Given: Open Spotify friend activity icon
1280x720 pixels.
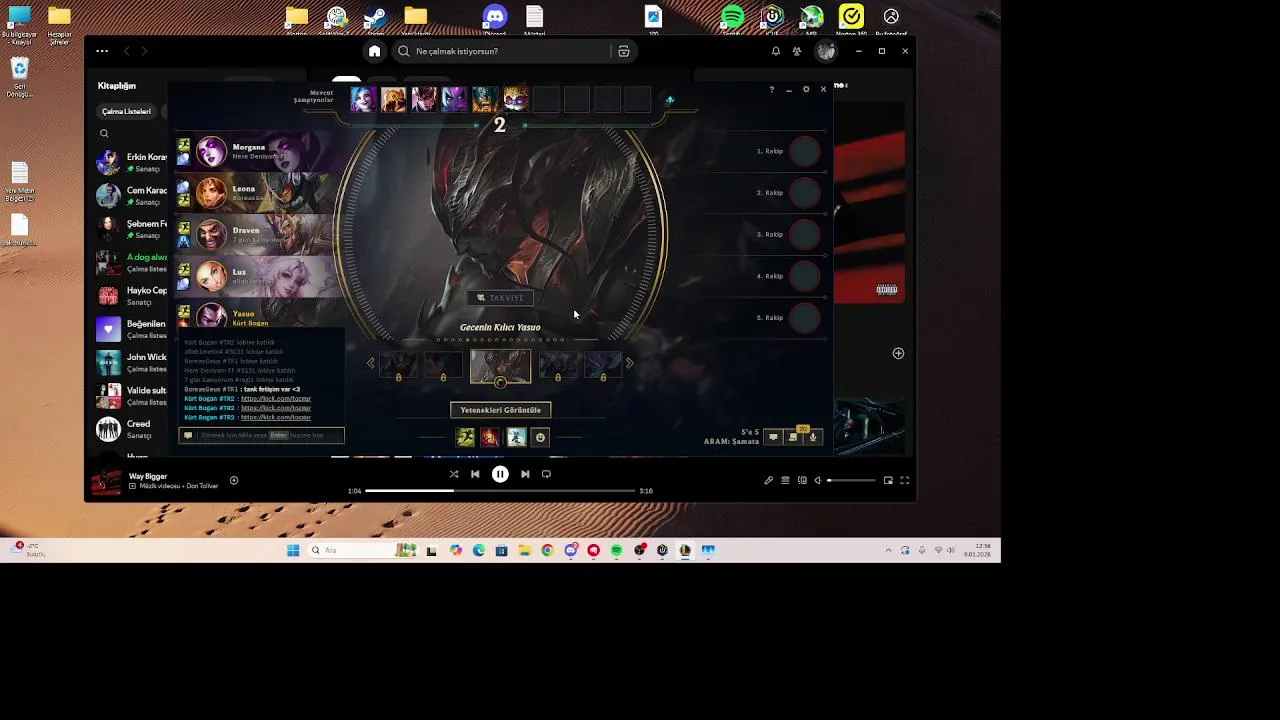Looking at the screenshot, I should pyautogui.click(x=797, y=51).
